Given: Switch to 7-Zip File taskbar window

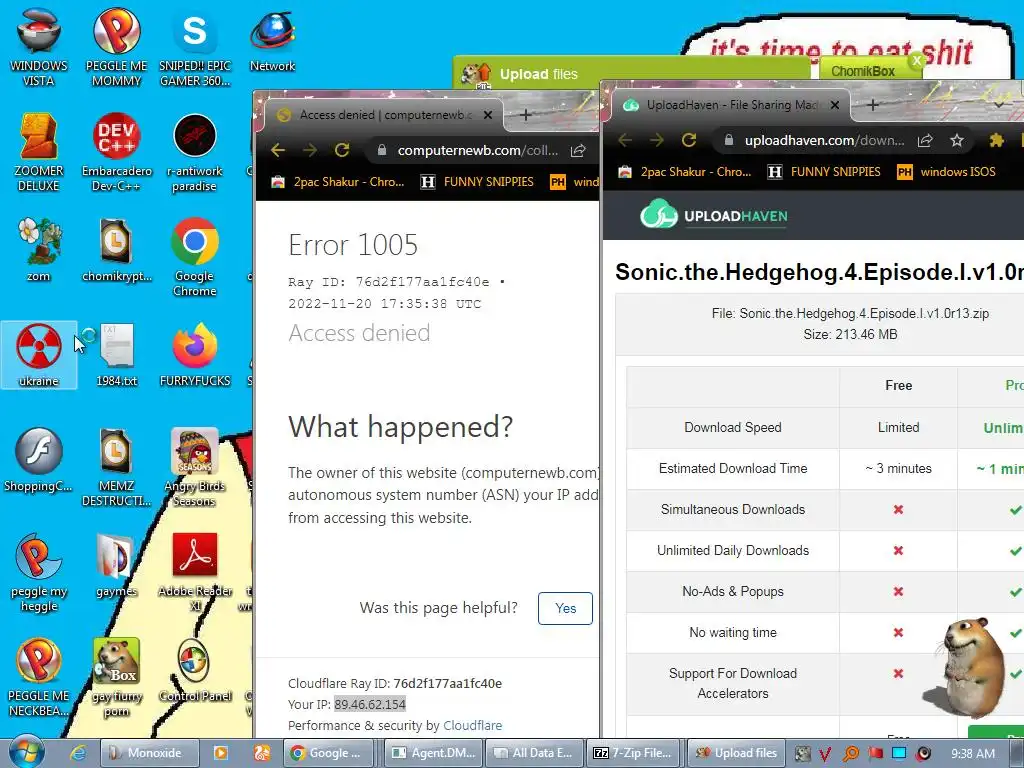Looking at the screenshot, I should [635, 753].
